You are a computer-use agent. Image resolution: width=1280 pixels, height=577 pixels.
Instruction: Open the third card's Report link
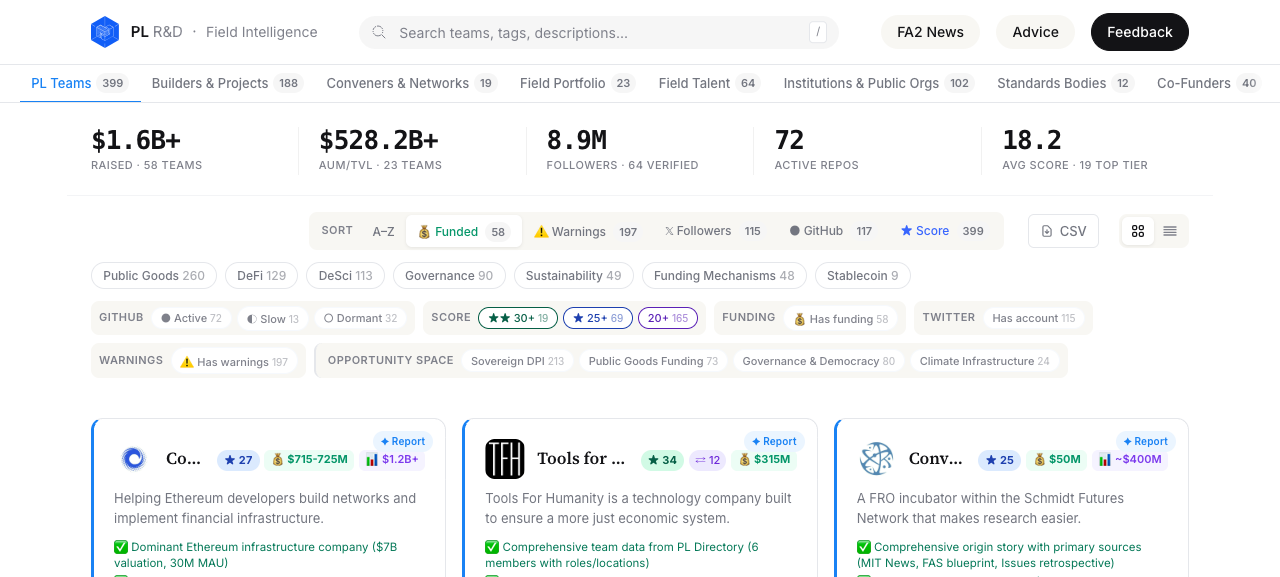point(1145,441)
